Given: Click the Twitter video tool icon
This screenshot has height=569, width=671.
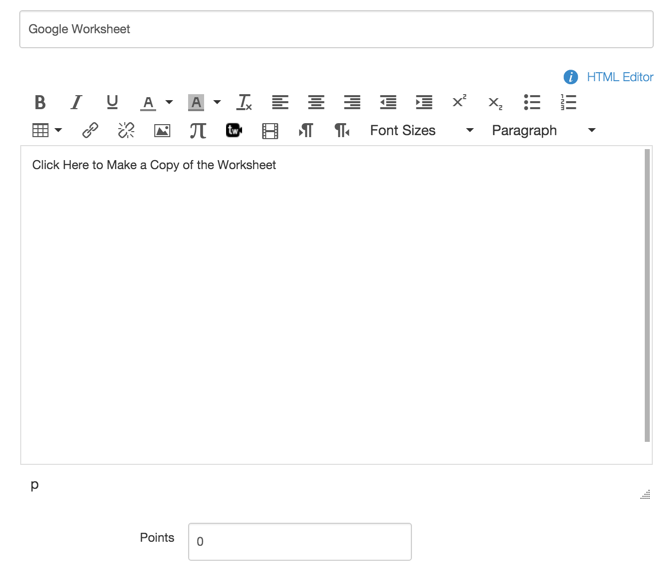Looking at the screenshot, I should 234,130.
